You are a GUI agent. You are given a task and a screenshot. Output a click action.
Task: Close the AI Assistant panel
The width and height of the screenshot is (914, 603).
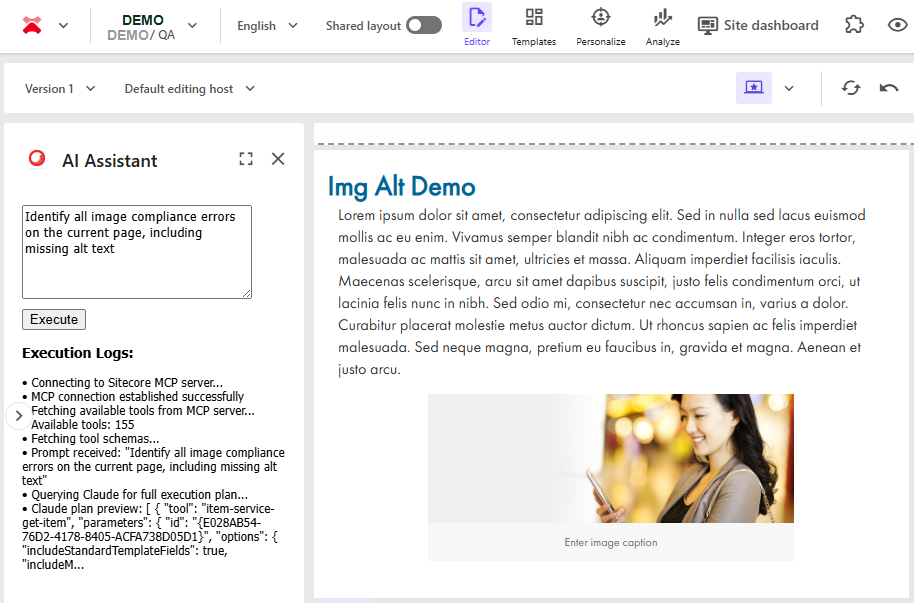click(278, 159)
